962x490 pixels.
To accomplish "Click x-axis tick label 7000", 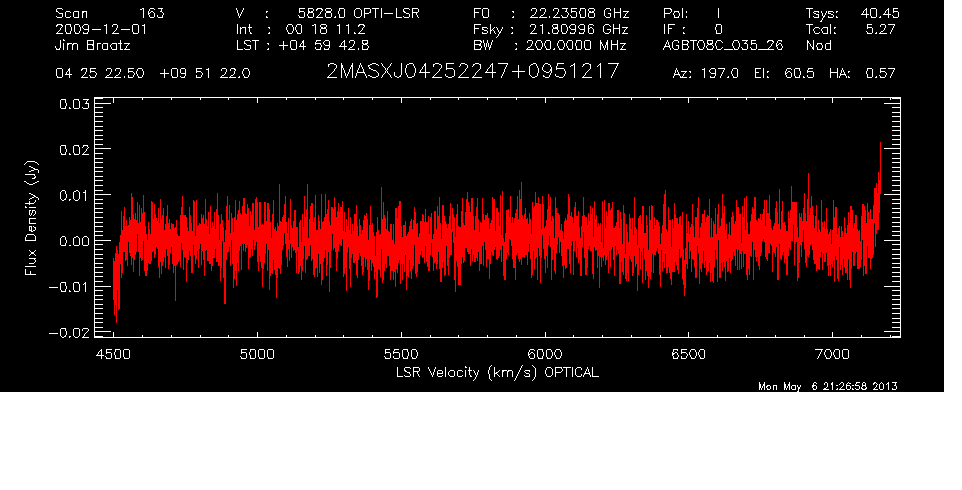I will pos(833,355).
